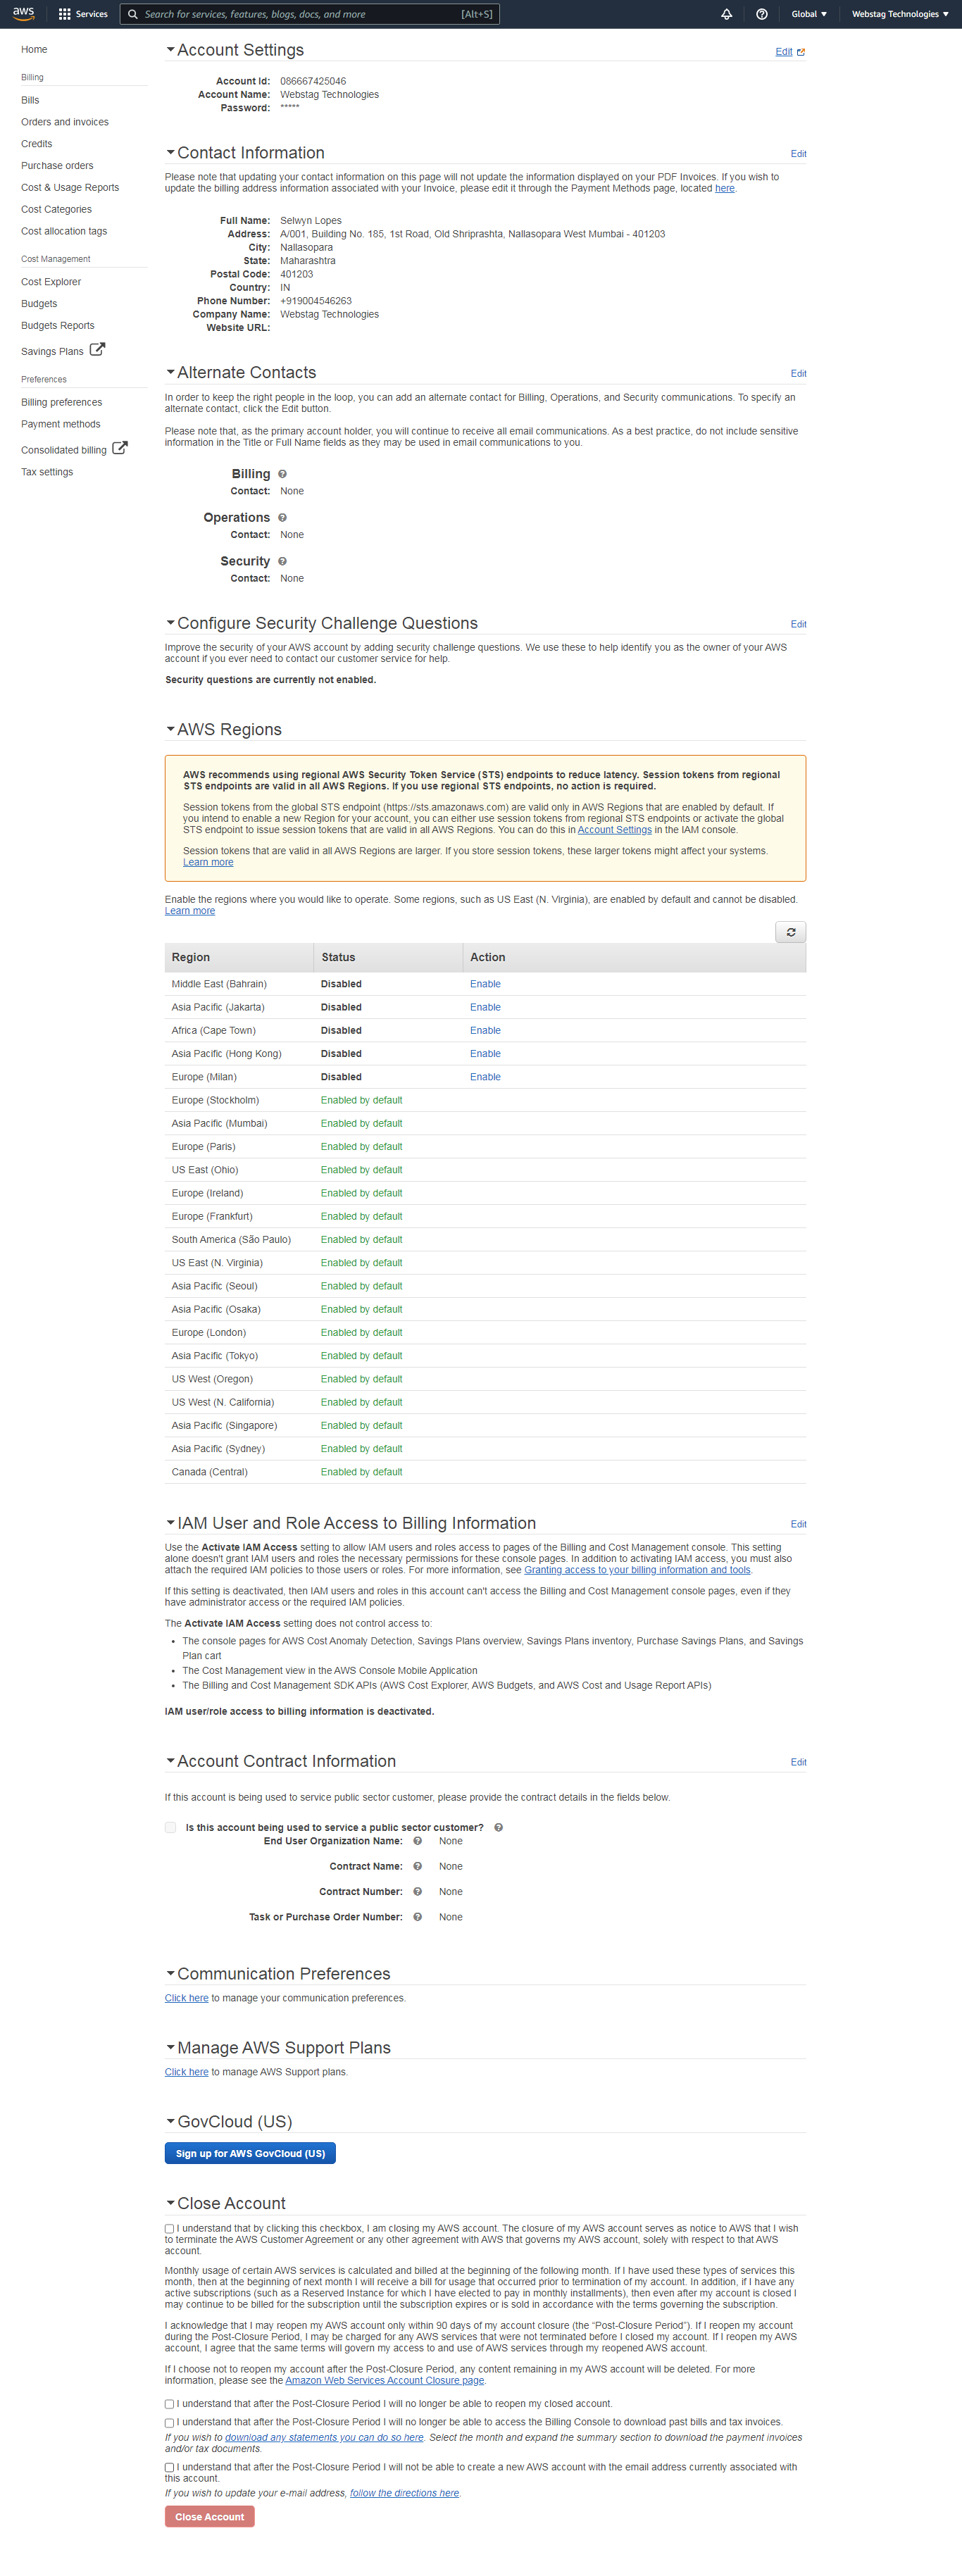Collapse the Contact Information section
Viewport: 962px width, 2576px height.
click(170, 152)
